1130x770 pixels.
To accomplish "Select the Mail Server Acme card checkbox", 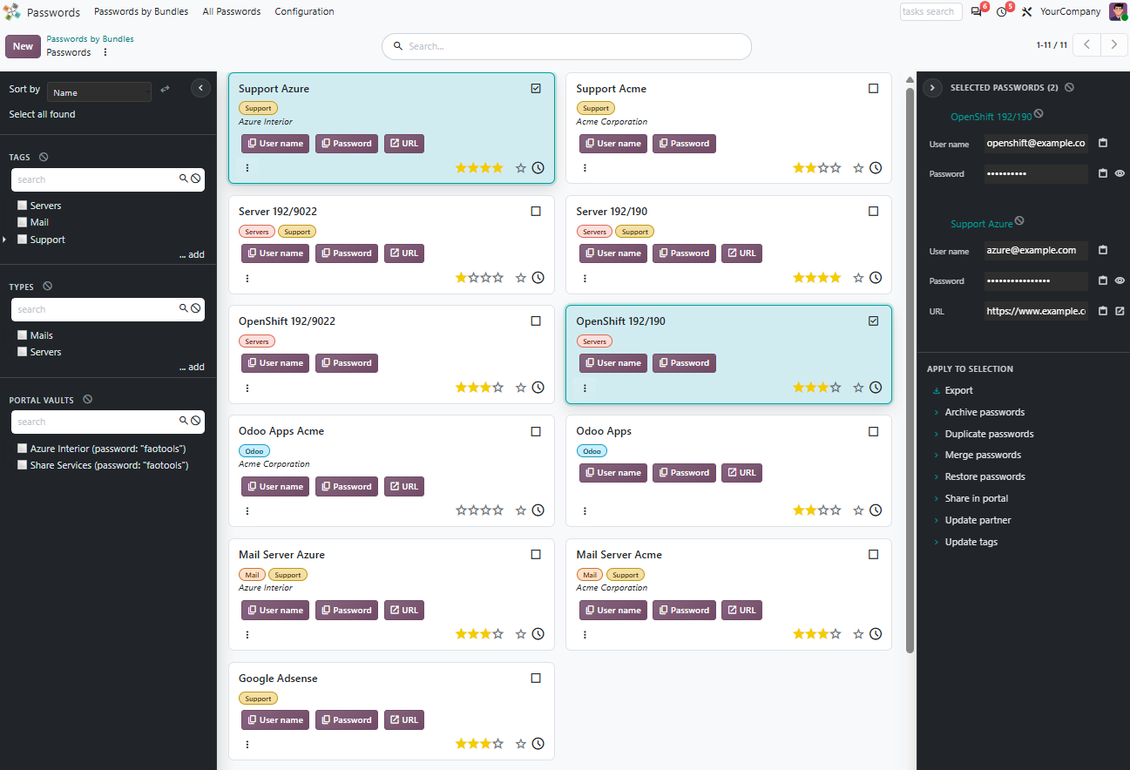I will click(x=873, y=554).
